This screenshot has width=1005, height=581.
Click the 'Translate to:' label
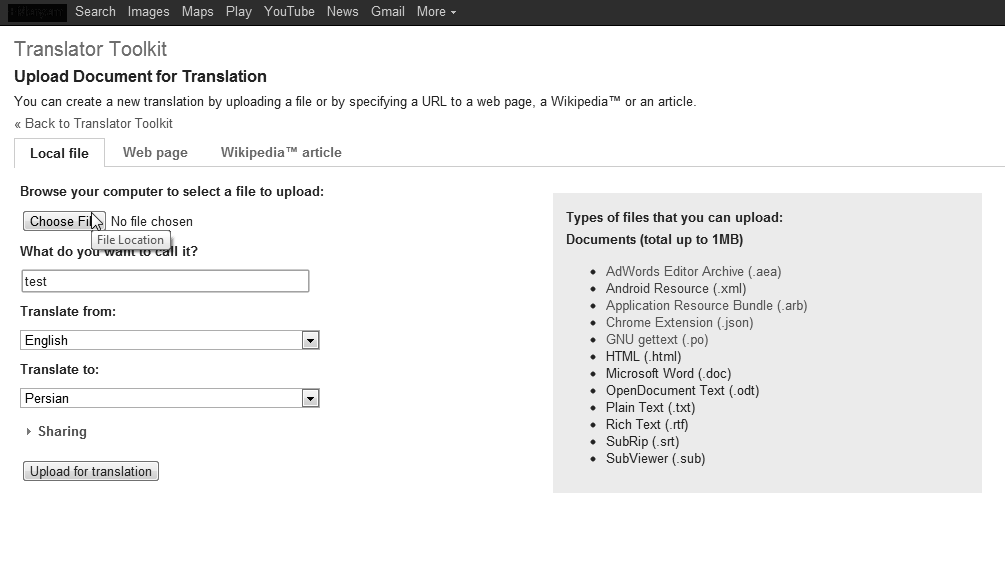[x=60, y=369]
